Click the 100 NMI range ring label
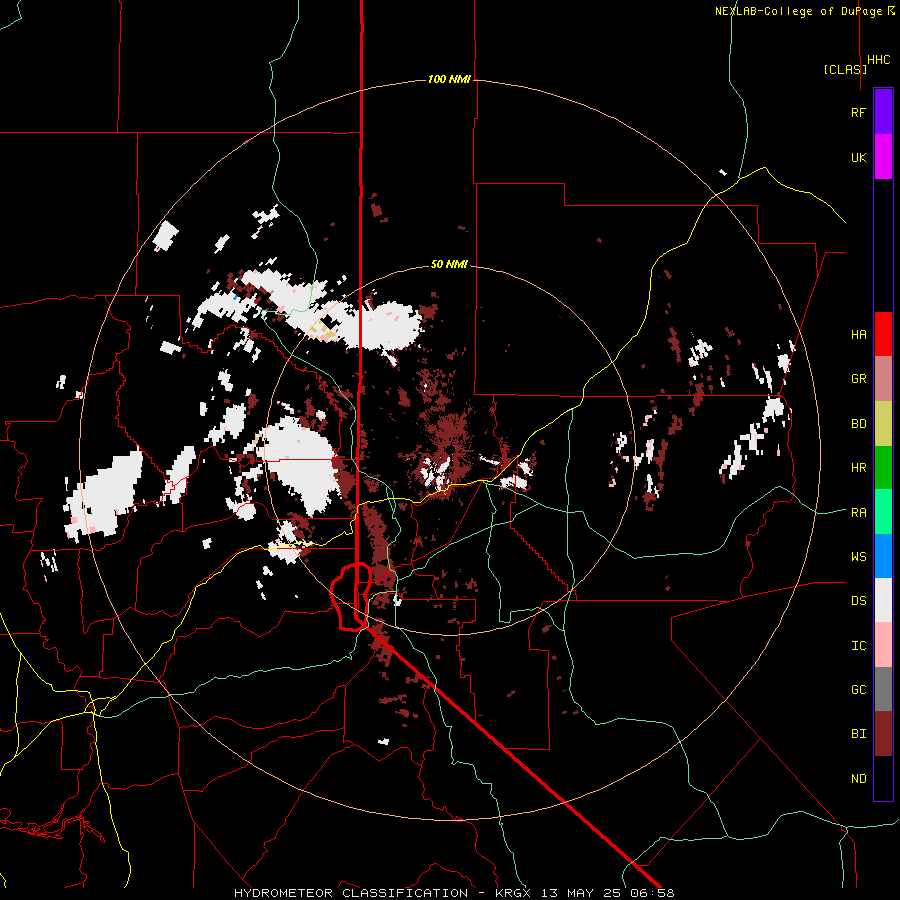900x900 pixels. [449, 79]
